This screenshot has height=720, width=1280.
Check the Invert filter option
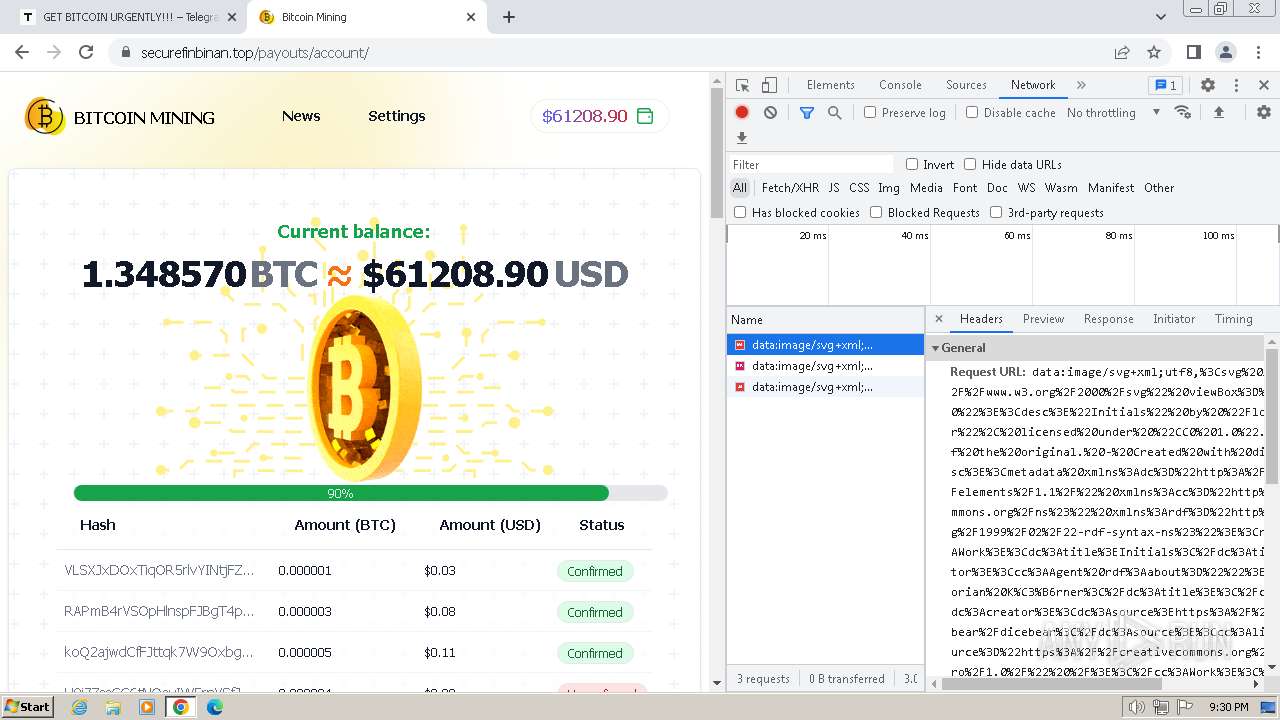point(912,164)
